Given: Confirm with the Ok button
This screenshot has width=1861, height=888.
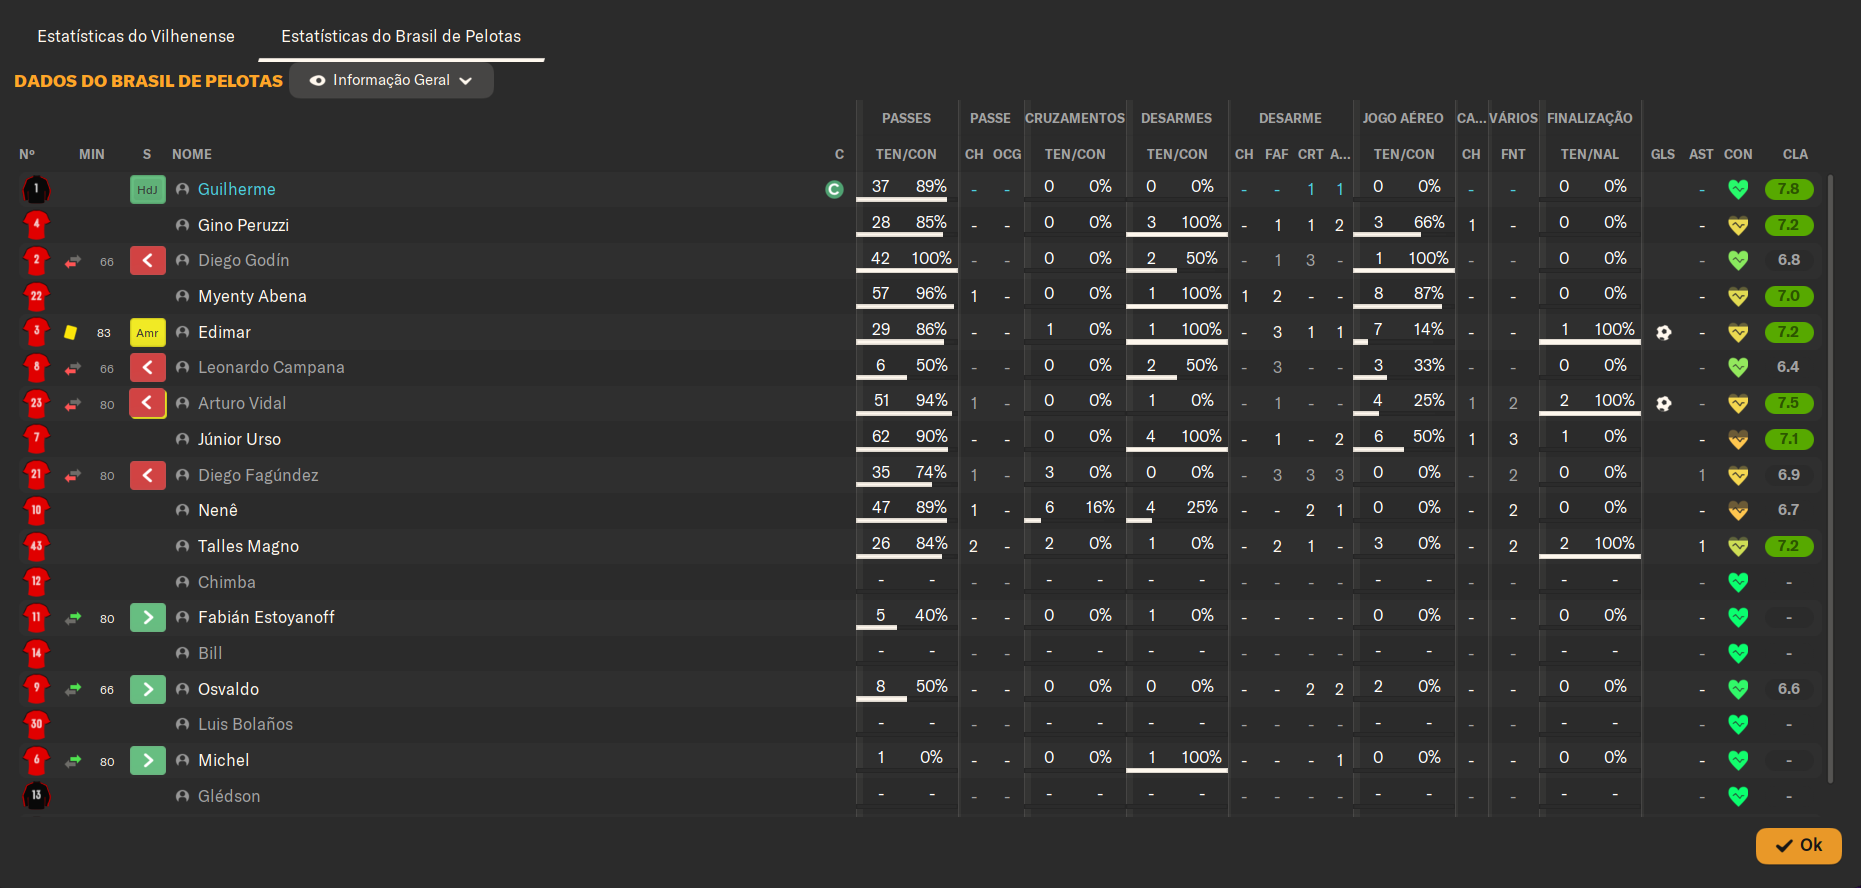Looking at the screenshot, I should coord(1798,845).
